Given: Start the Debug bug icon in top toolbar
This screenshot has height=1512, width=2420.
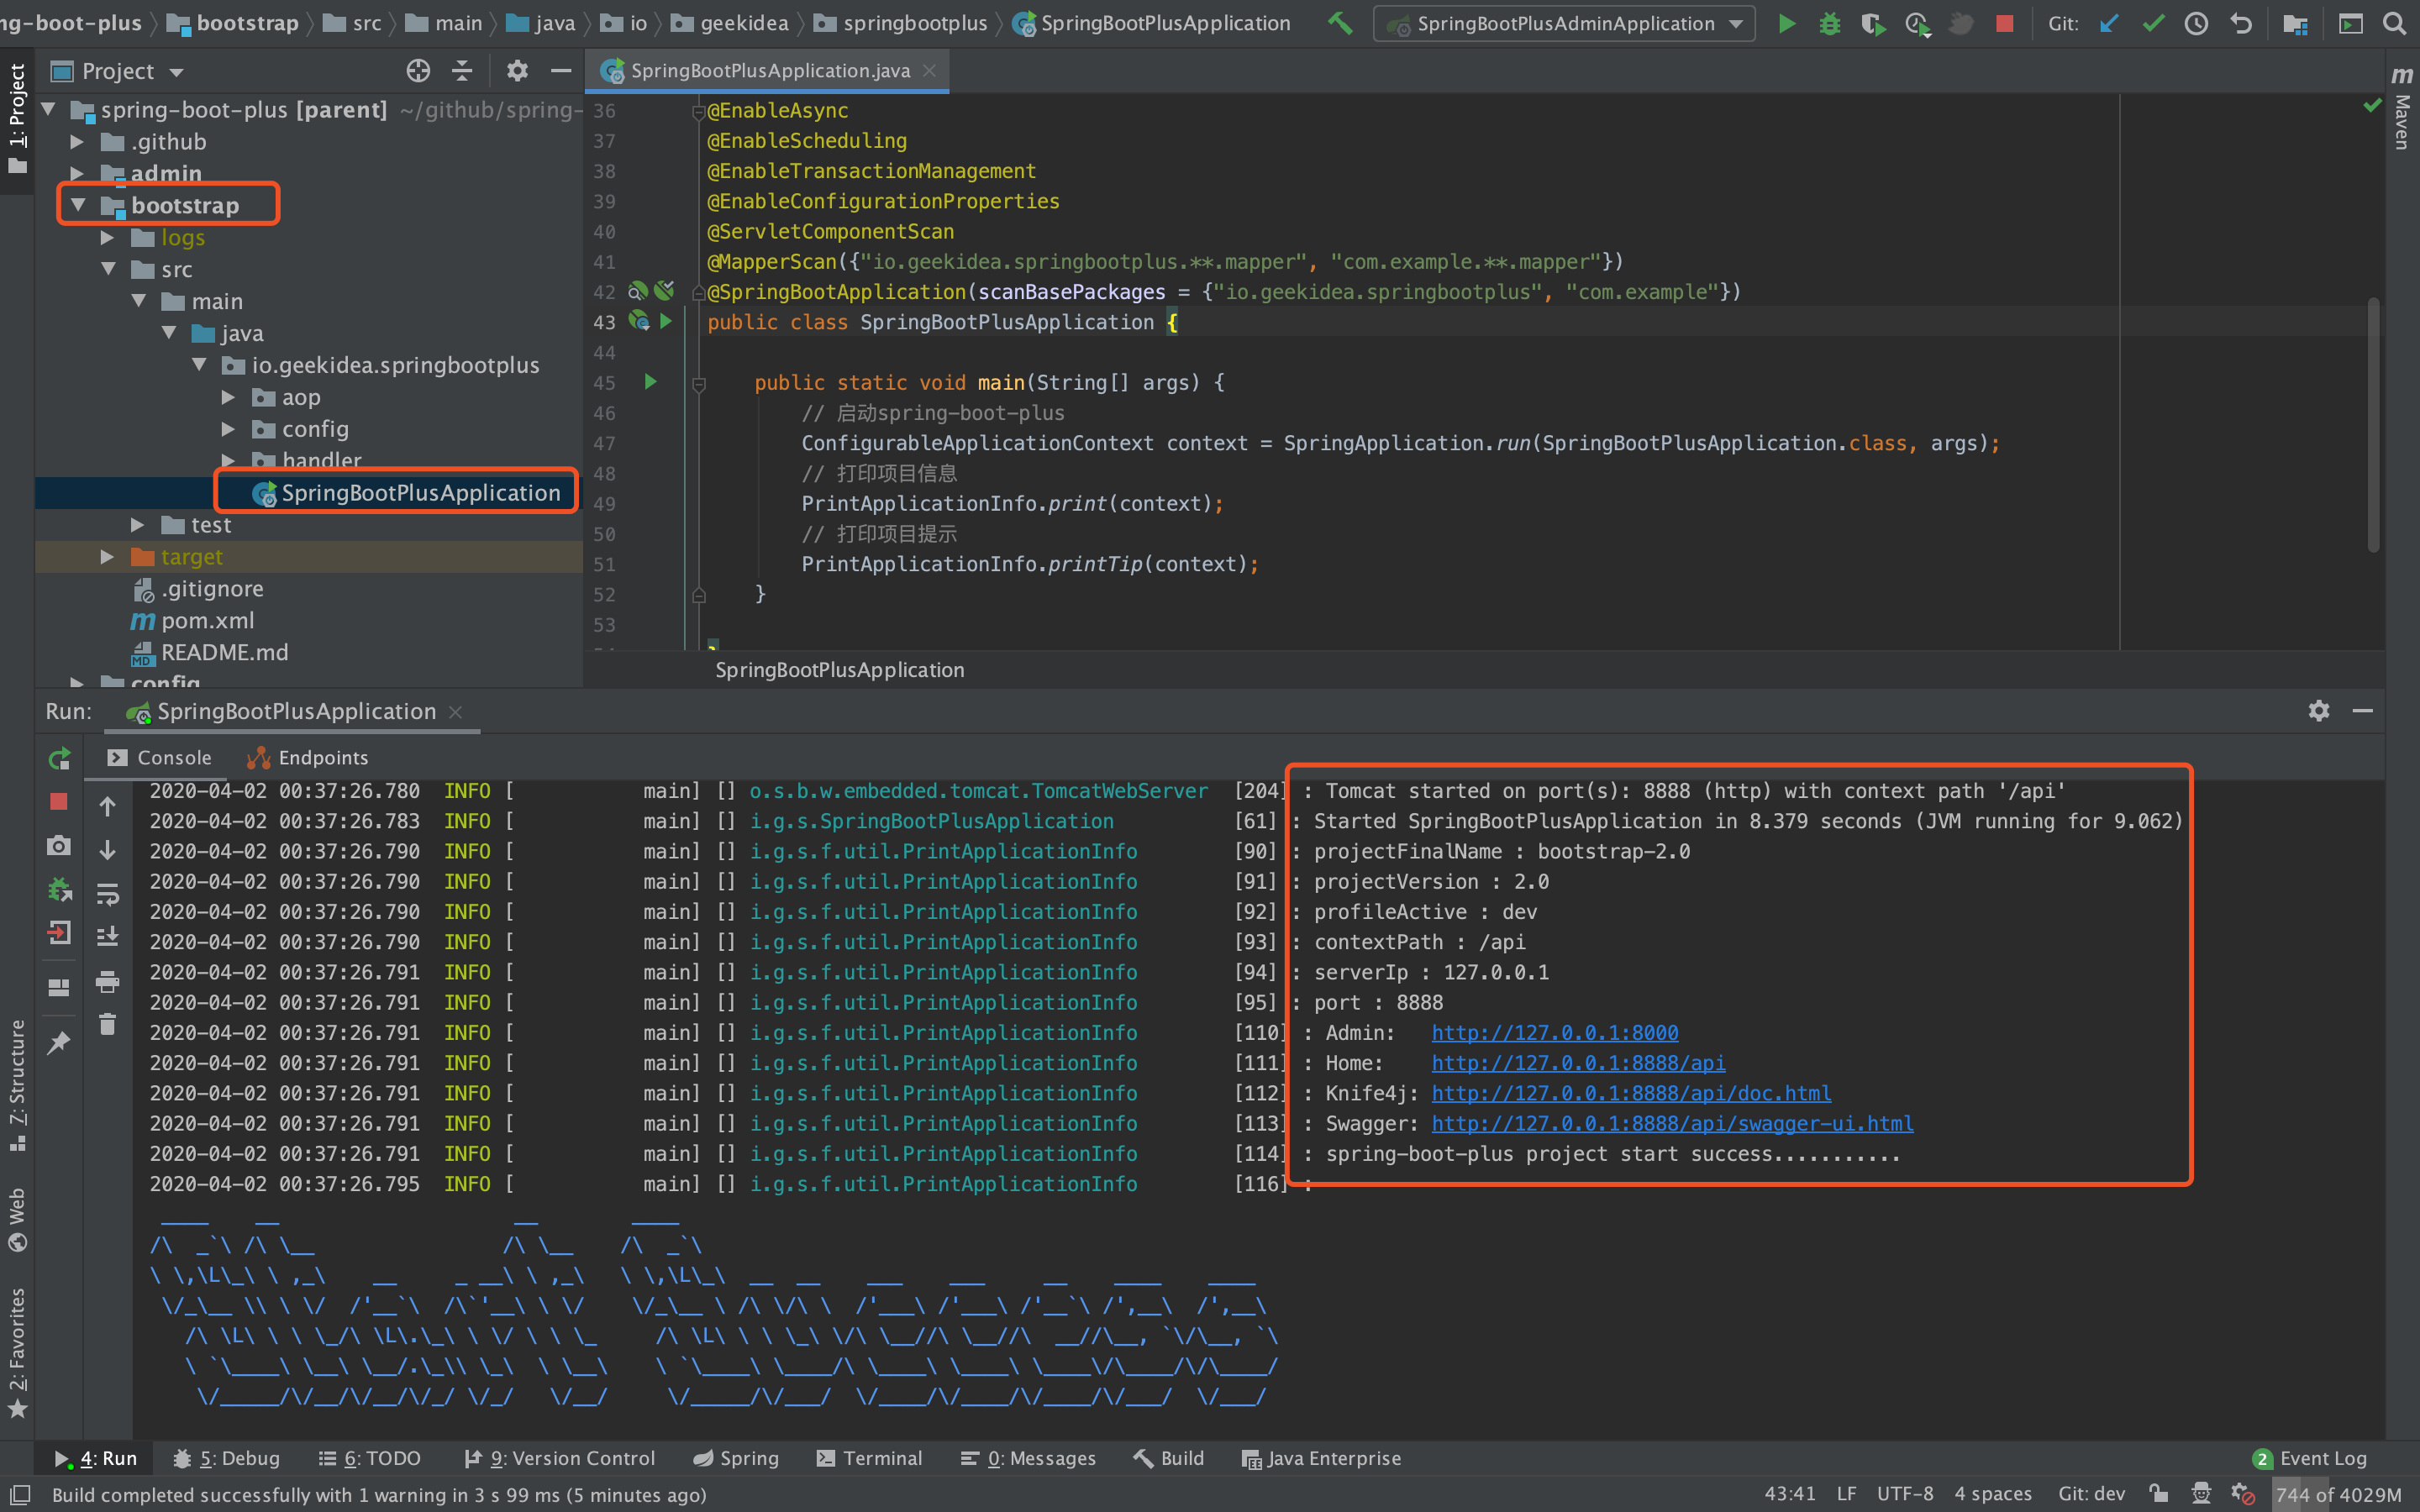Looking at the screenshot, I should [1829, 23].
